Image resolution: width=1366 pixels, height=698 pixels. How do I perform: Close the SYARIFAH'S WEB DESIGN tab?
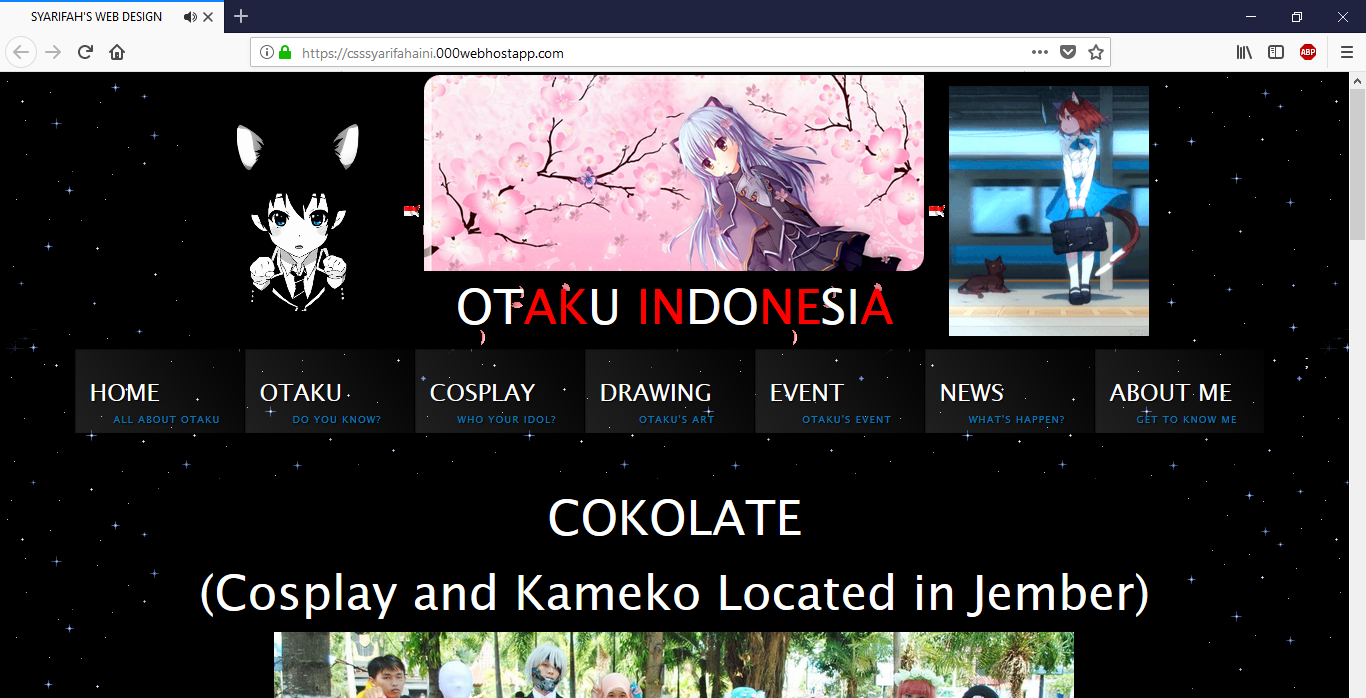coord(208,17)
